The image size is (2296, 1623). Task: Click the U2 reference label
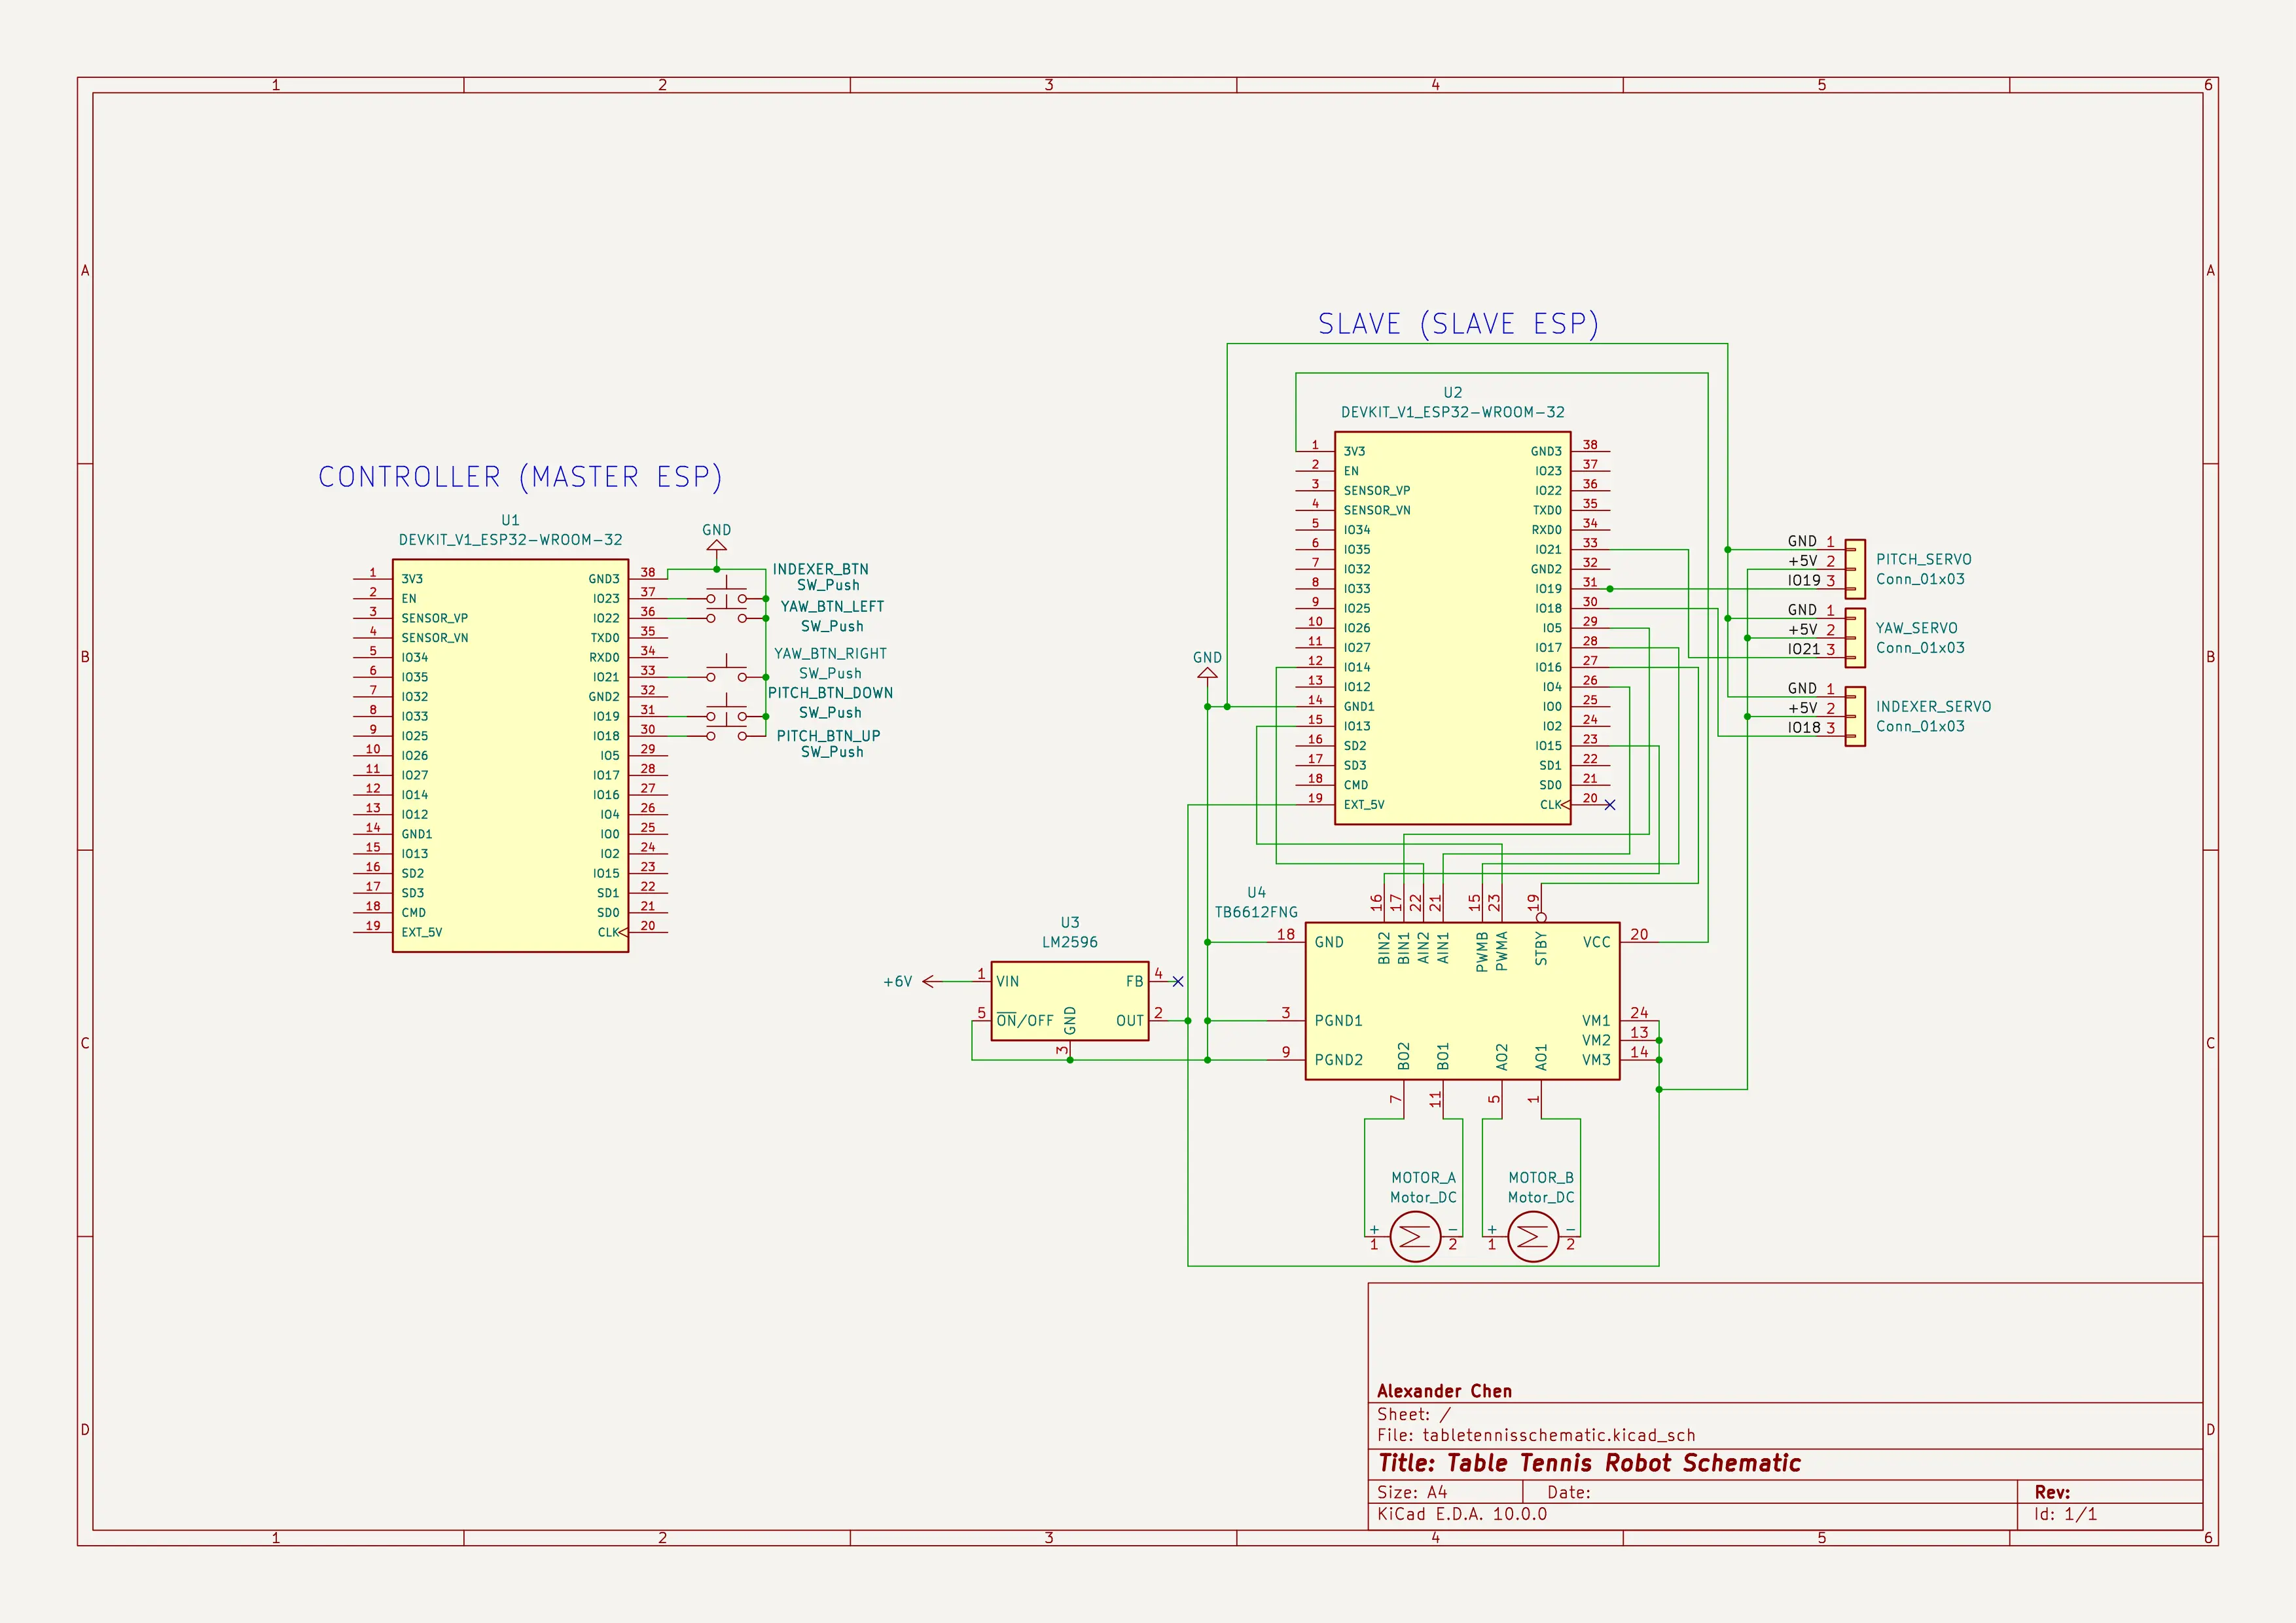point(1452,393)
